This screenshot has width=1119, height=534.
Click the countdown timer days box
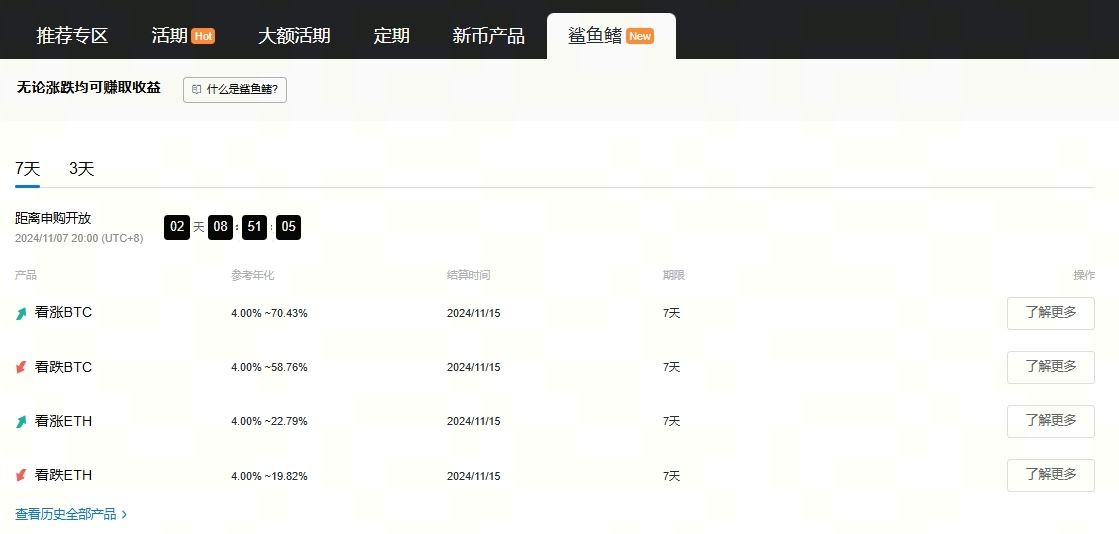coord(177,227)
